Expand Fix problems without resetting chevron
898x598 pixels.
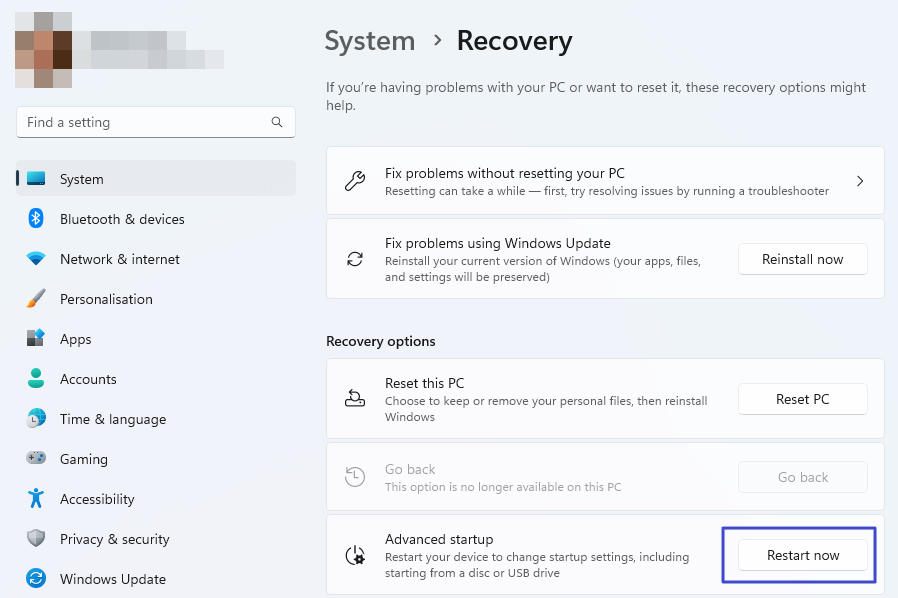click(x=860, y=181)
